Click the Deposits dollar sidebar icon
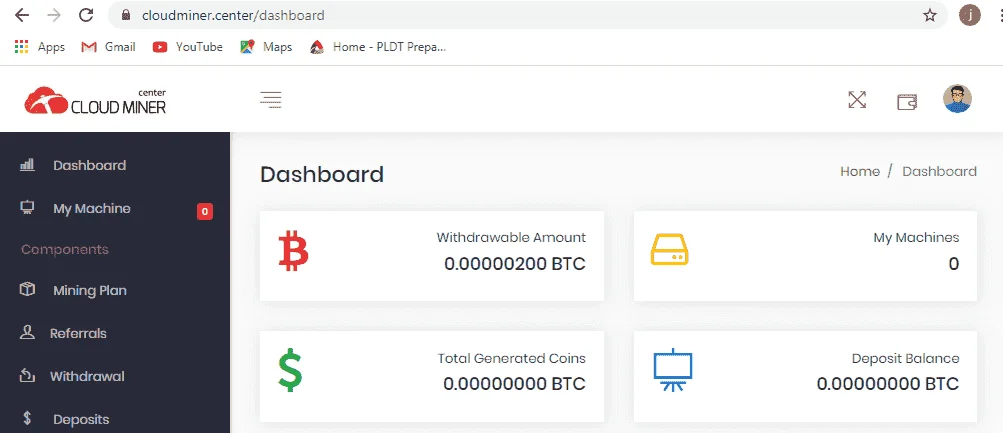The width and height of the screenshot is (1003, 433). 27,418
